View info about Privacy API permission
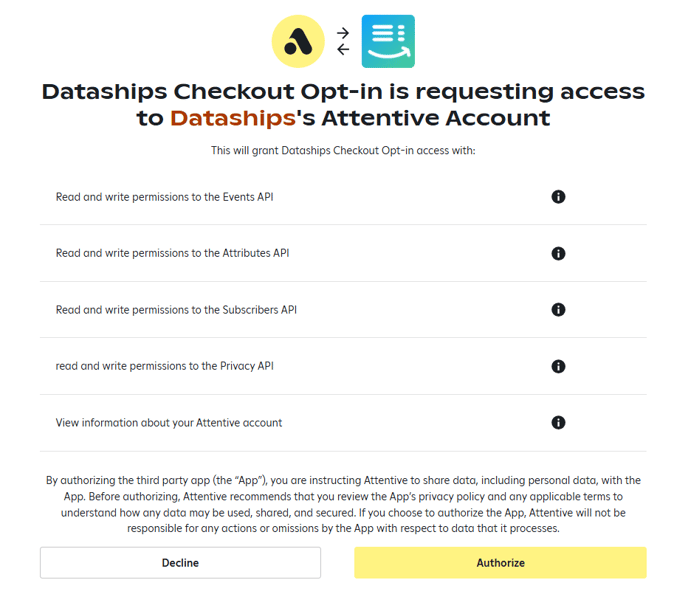Image resolution: width=688 pixels, height=594 pixels. click(558, 366)
